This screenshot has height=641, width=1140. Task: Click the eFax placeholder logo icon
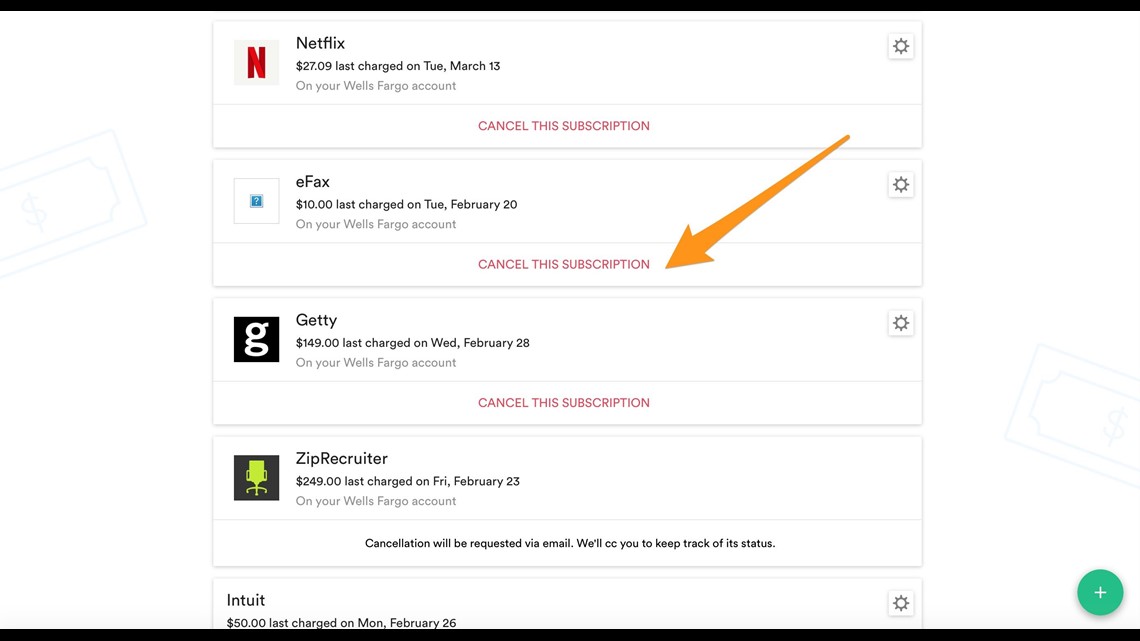tap(257, 201)
